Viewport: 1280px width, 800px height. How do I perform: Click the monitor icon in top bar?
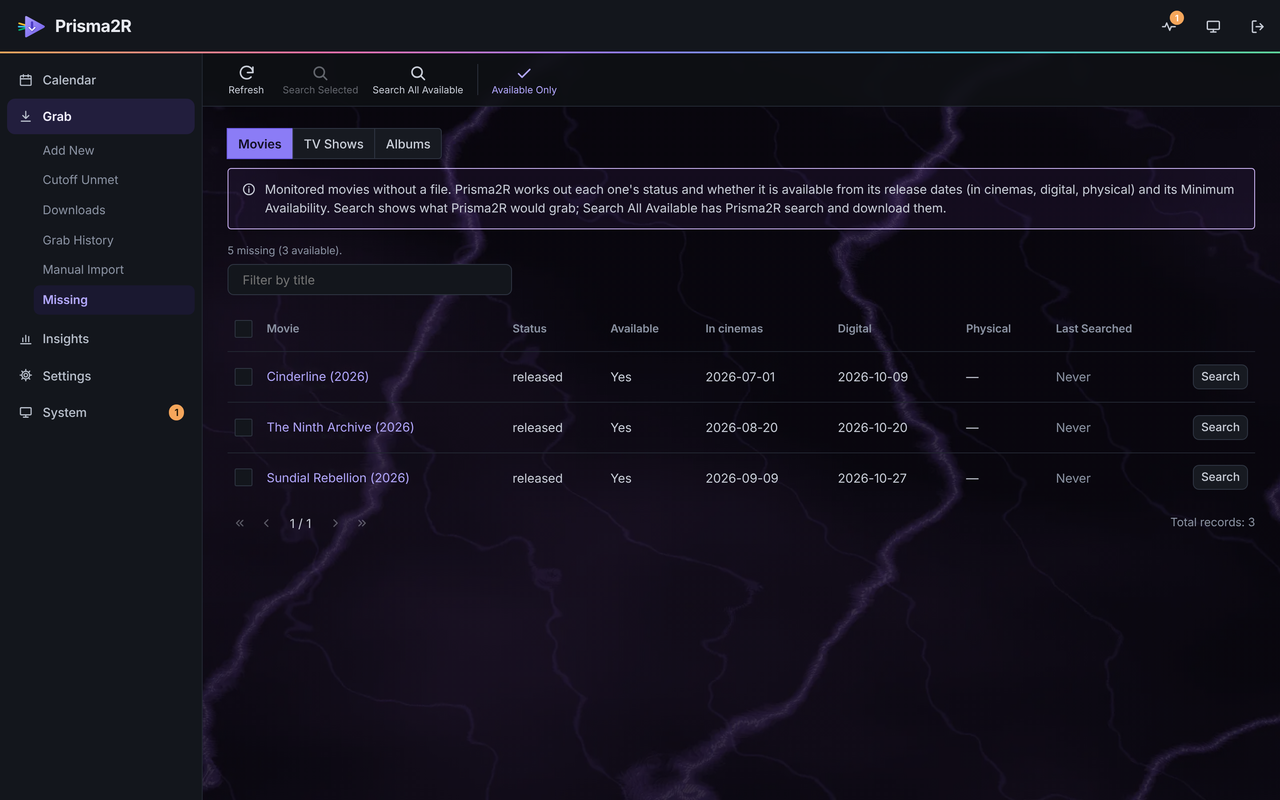(1213, 26)
